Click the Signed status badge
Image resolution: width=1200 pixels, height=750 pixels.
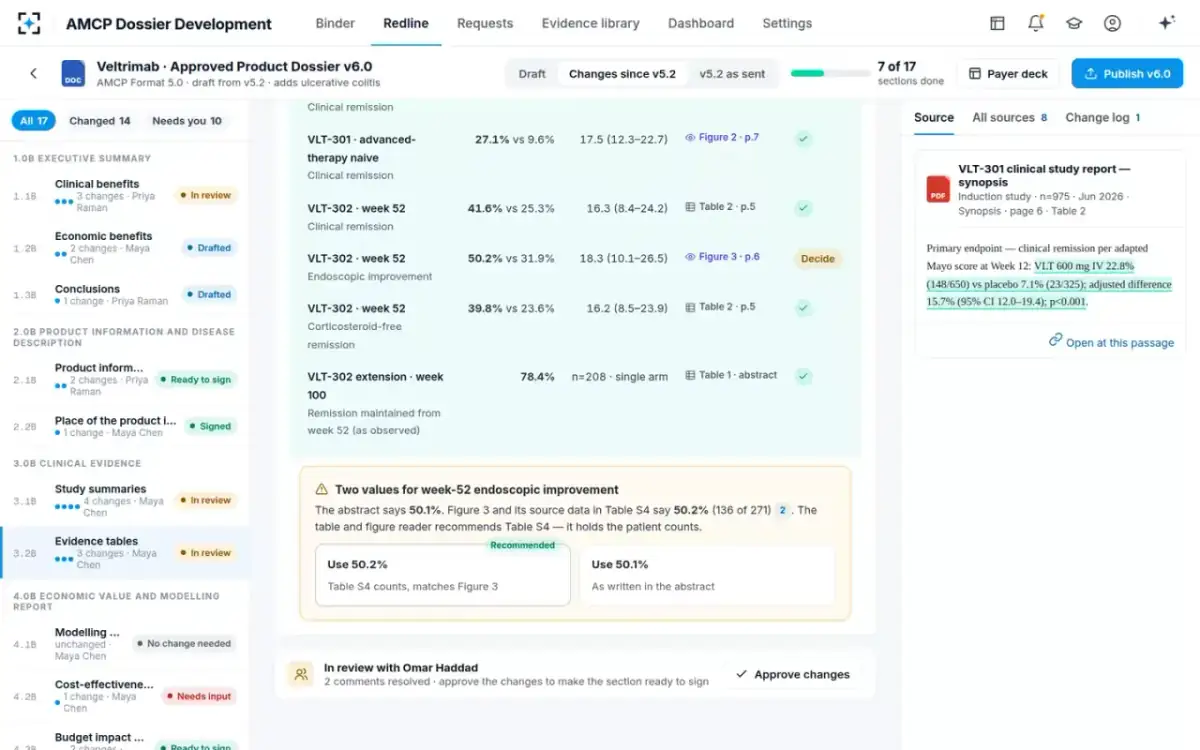coord(211,426)
